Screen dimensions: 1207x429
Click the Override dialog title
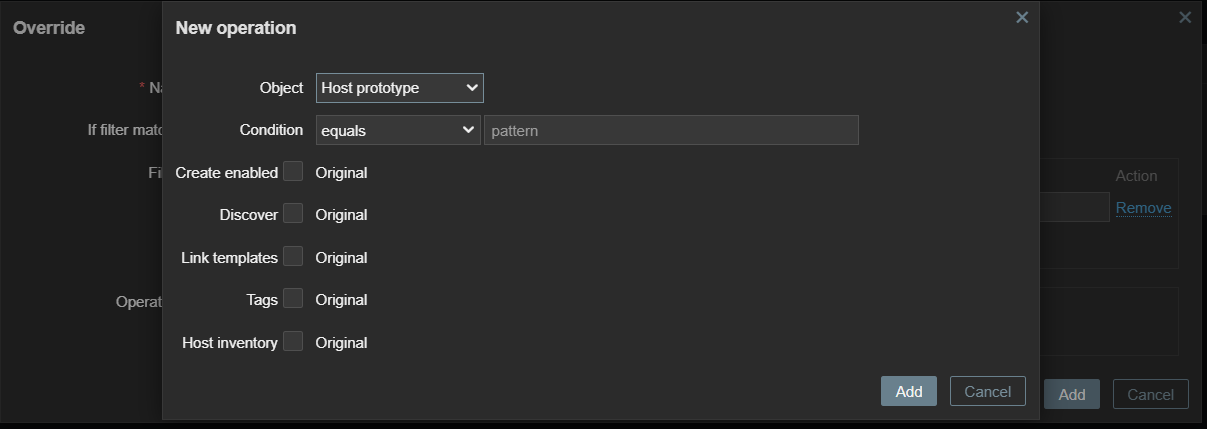tap(49, 28)
